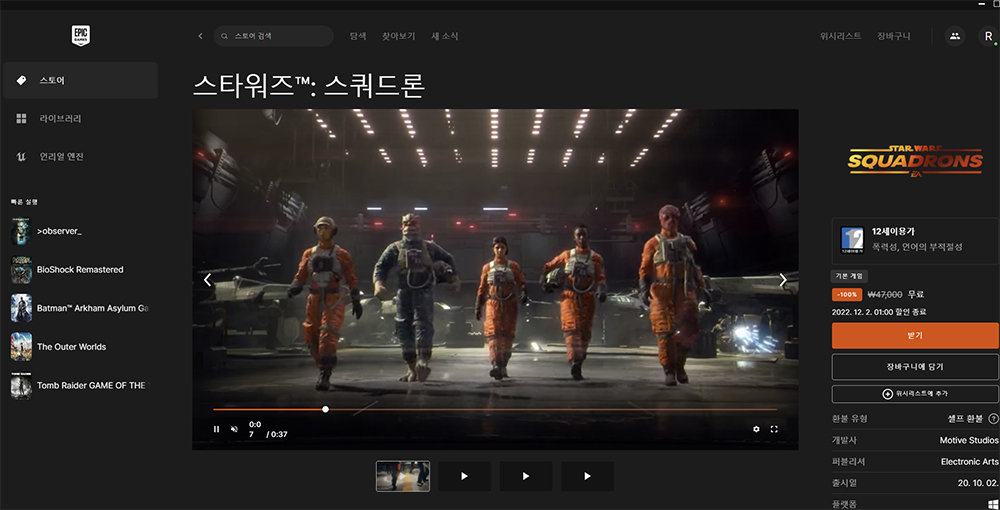Go back with the left chevron arrow
This screenshot has height=510, width=1000.
click(200, 36)
